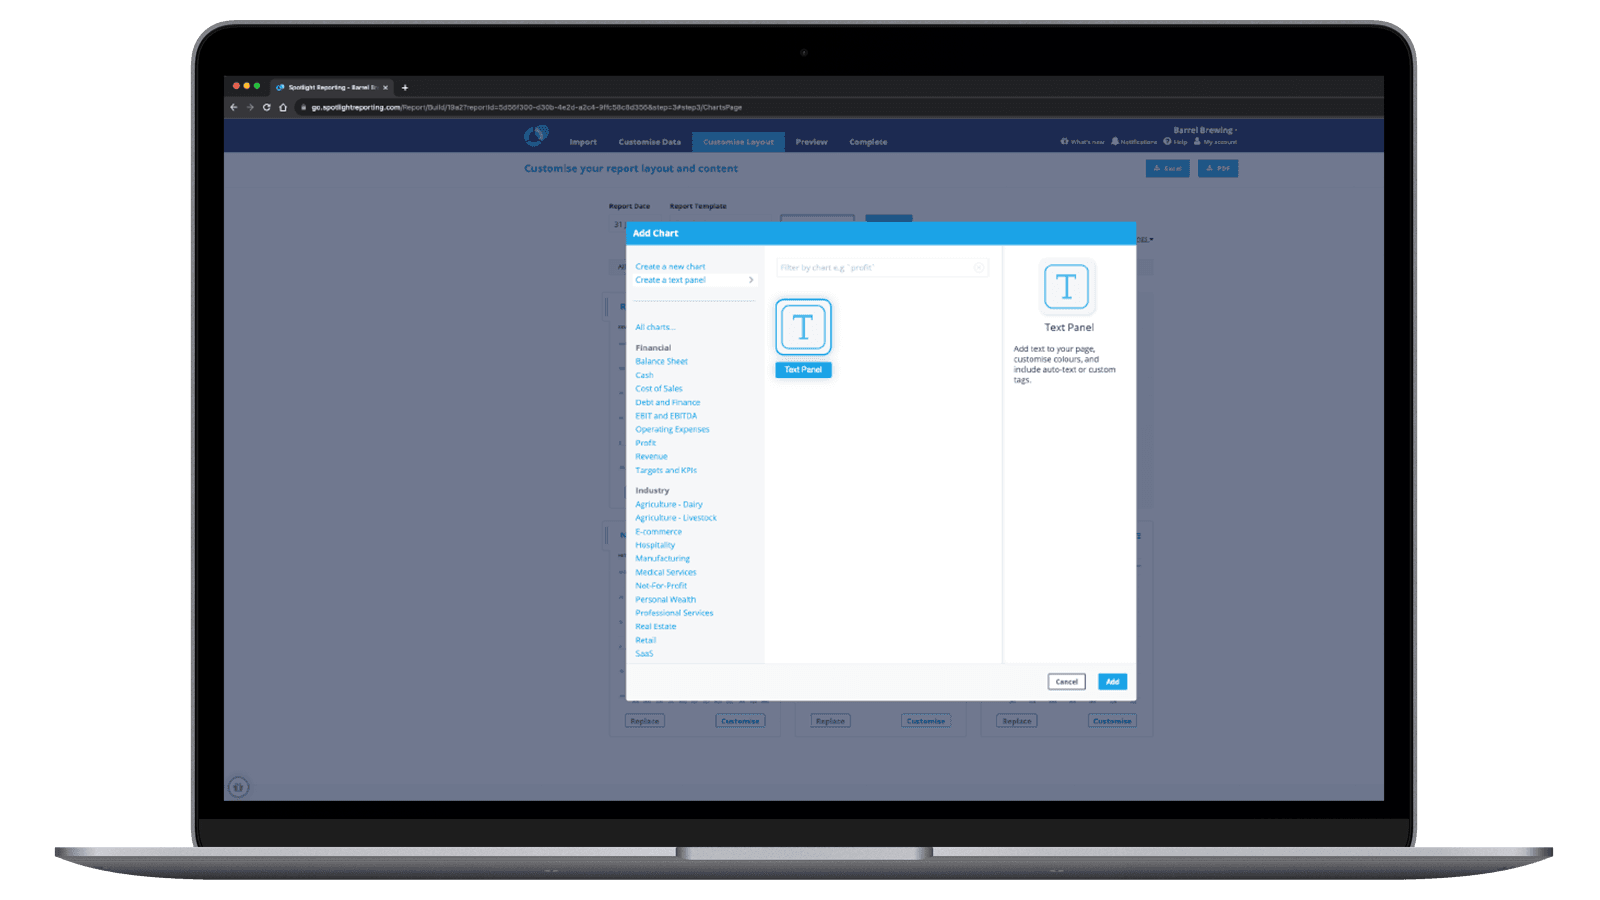Choose Manufacturing industry charts
Viewport: 1600px width, 900px height.
coord(662,558)
